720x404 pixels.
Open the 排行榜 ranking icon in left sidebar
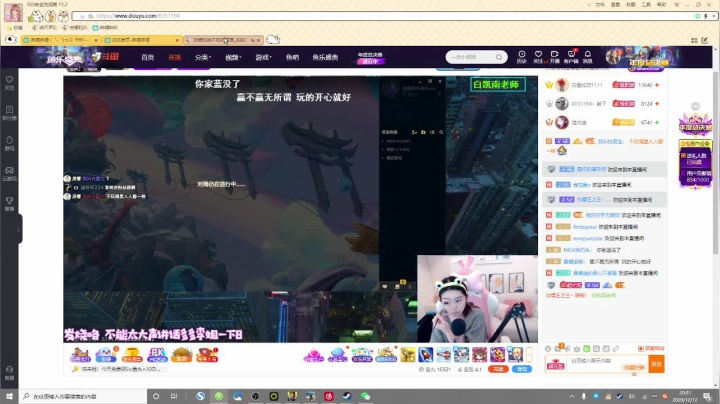pyautogui.click(x=9, y=112)
